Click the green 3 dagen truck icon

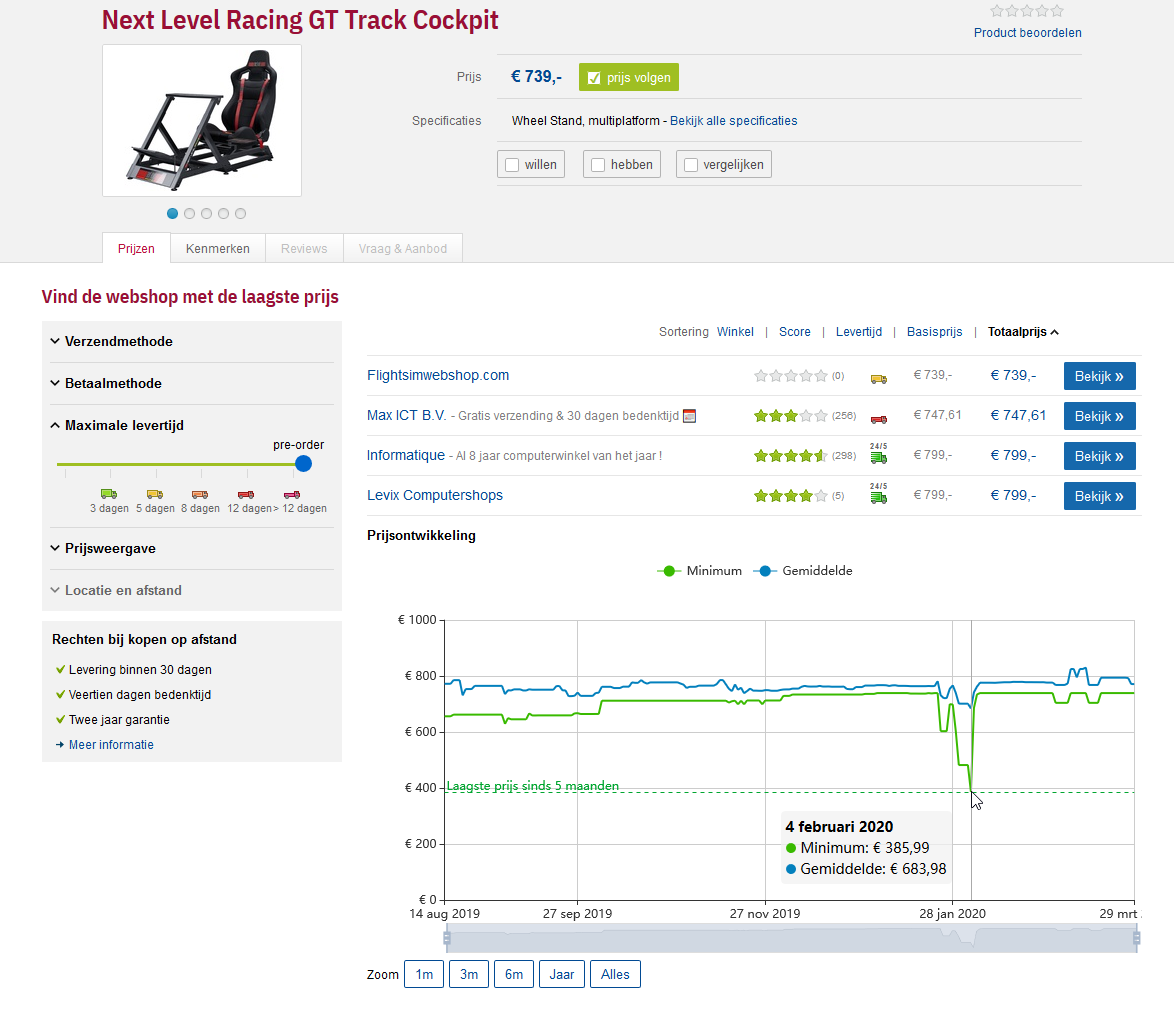(108, 494)
